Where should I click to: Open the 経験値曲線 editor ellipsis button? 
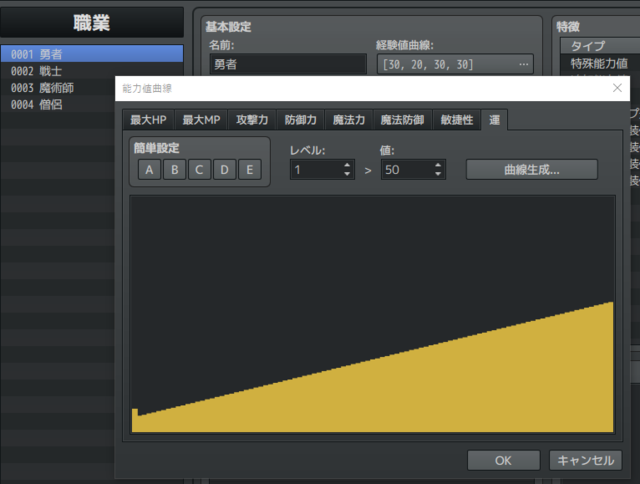pos(524,64)
